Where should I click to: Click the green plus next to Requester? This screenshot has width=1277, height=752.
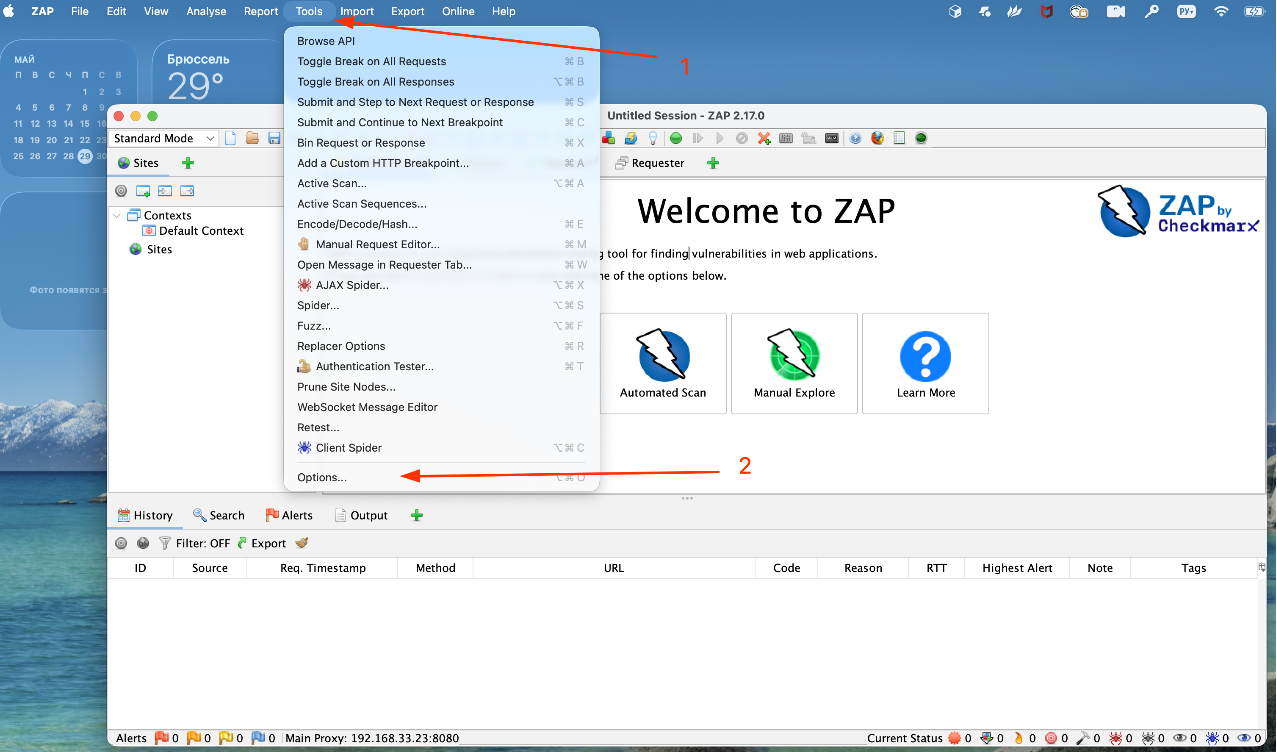point(713,163)
